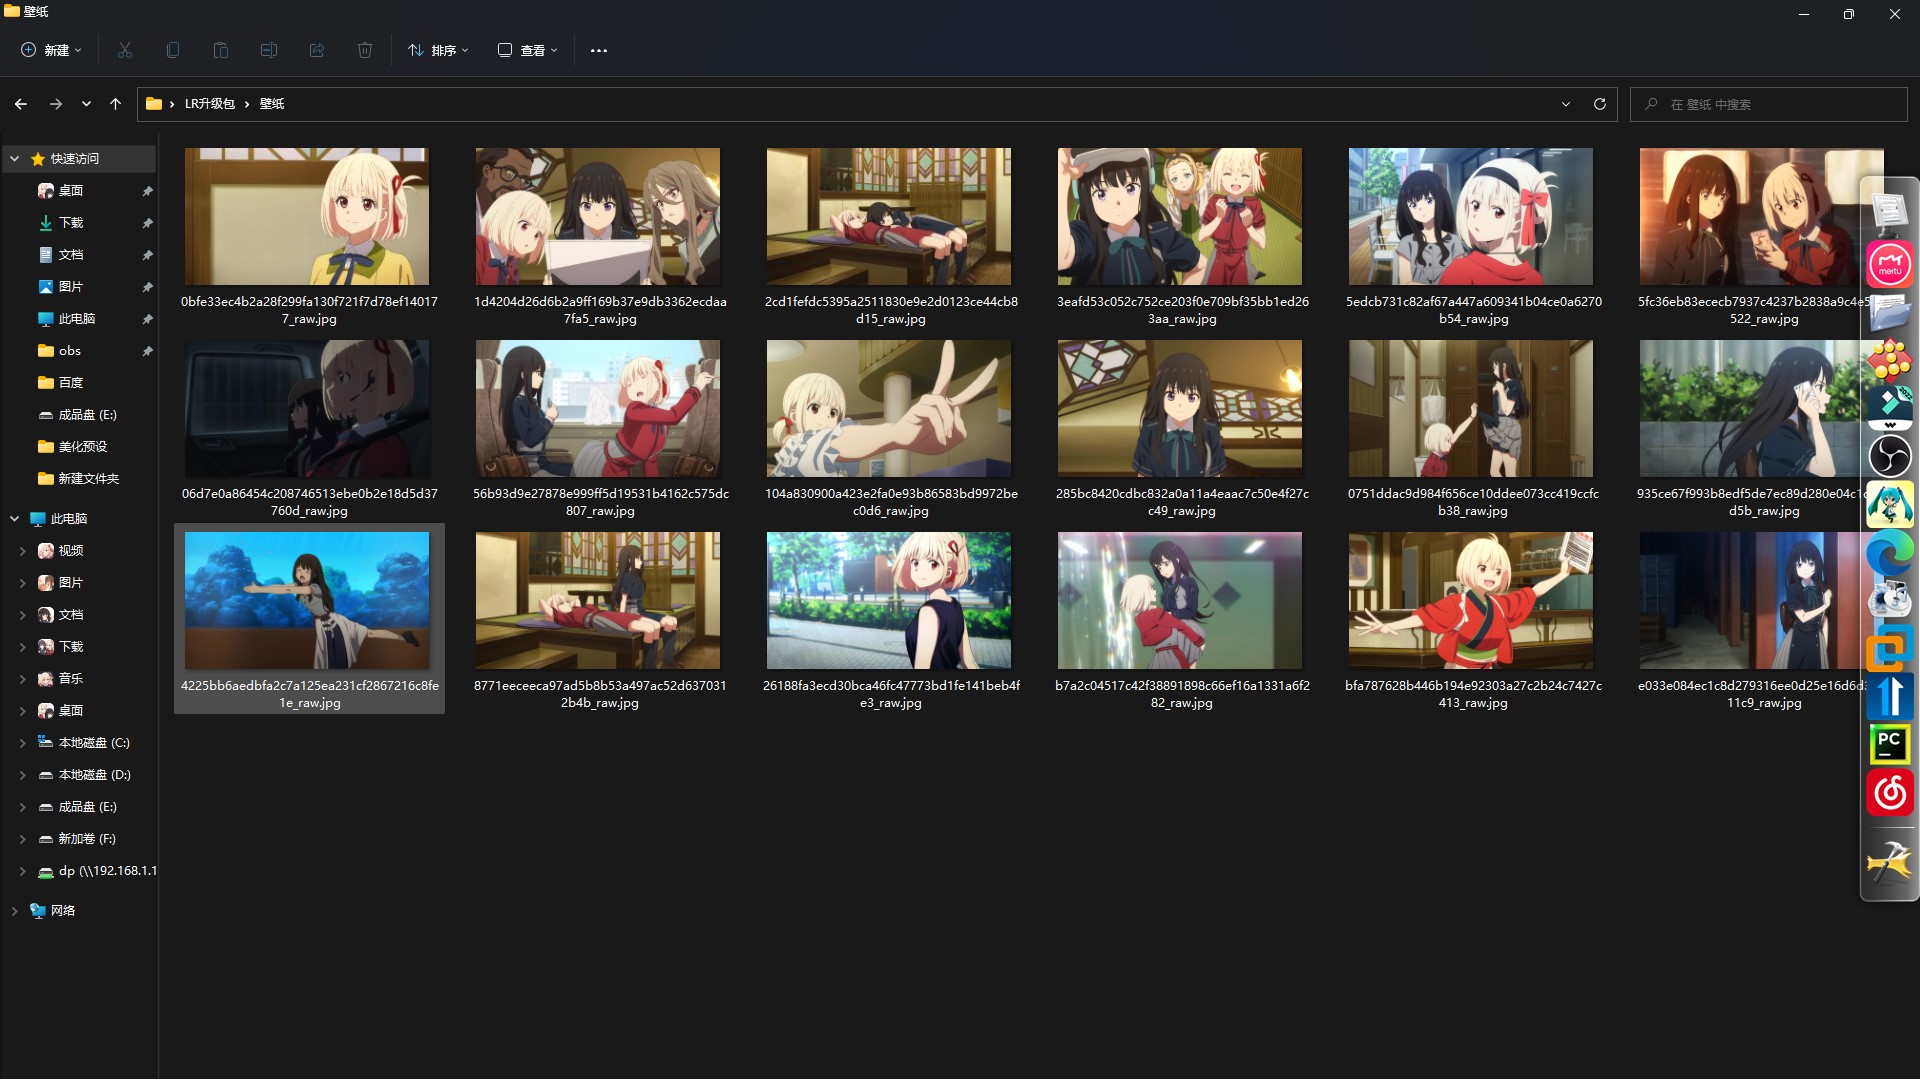
Task: Expand 本地磁盘 (C:) in navigation tree
Action: 22,743
